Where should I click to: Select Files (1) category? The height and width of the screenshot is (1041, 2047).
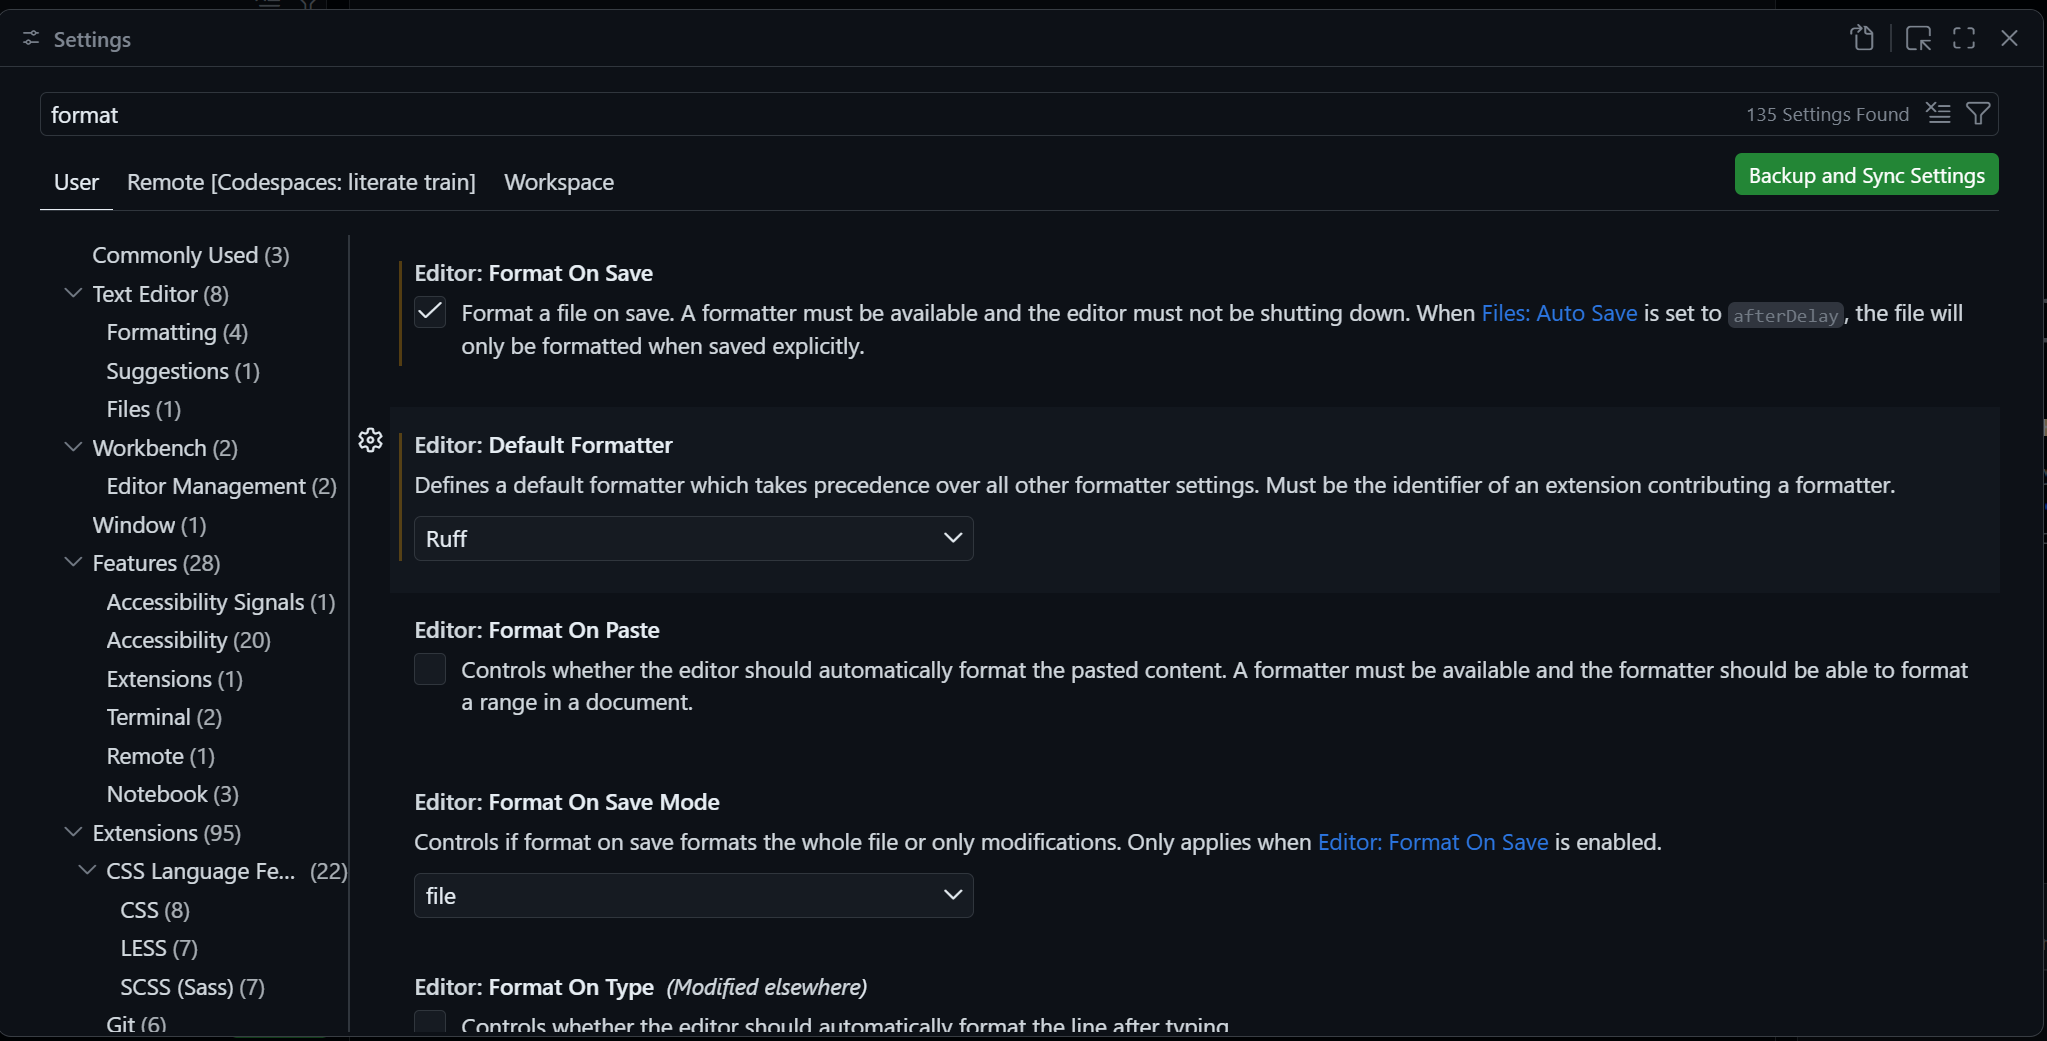coord(143,409)
